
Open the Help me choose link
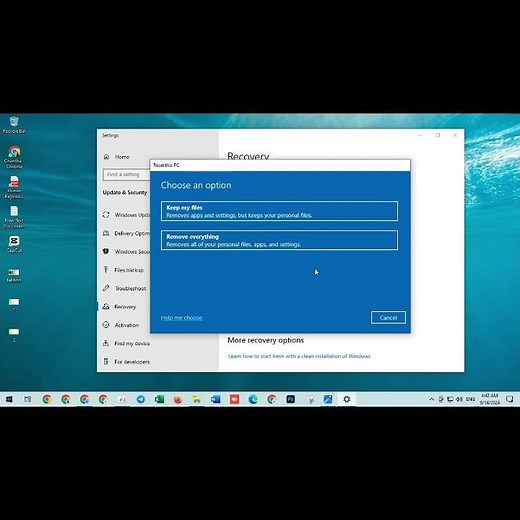[x=181, y=318]
